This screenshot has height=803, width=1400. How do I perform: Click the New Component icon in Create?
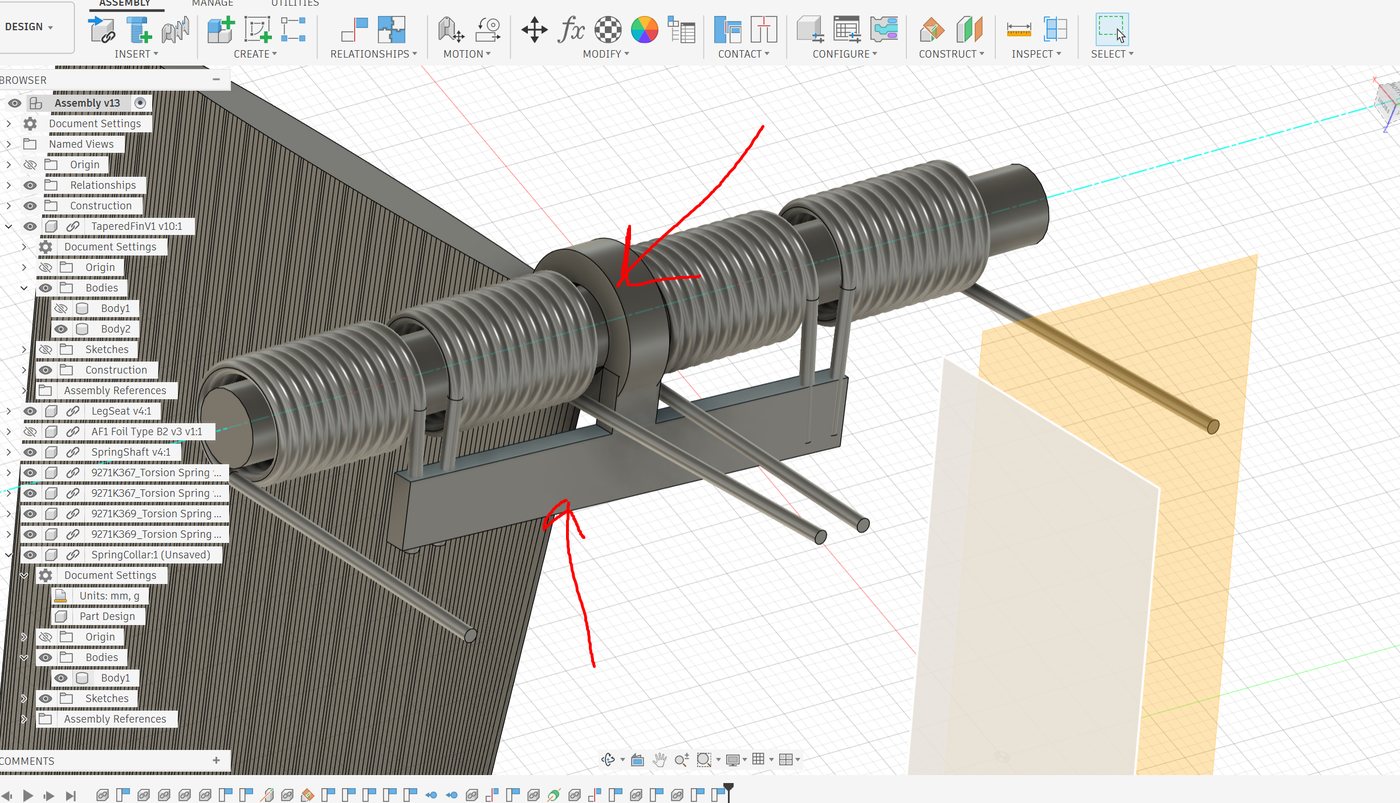pos(220,29)
